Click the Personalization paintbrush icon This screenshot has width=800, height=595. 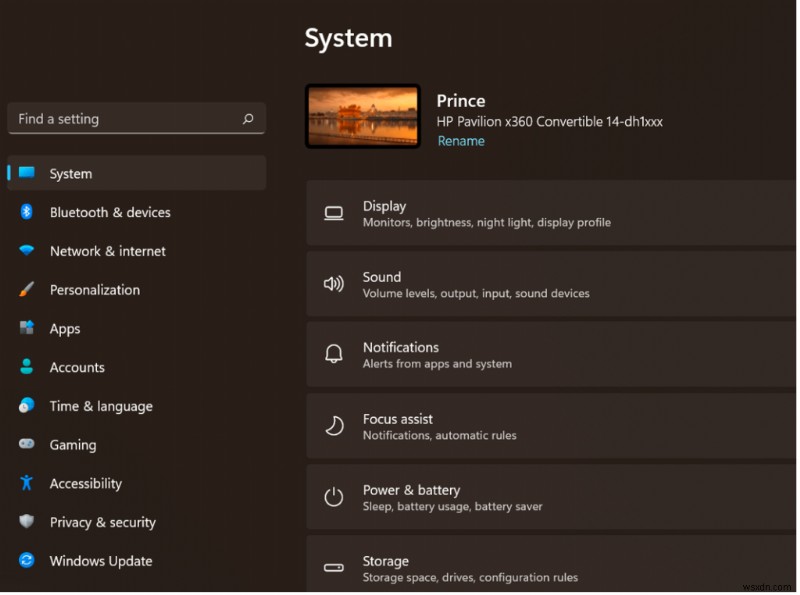(x=27, y=290)
